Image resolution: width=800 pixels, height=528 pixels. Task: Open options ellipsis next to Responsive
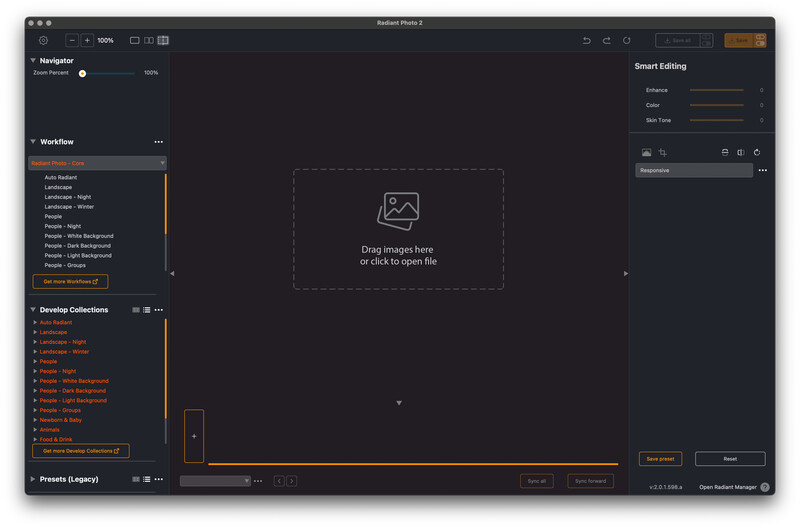763,170
